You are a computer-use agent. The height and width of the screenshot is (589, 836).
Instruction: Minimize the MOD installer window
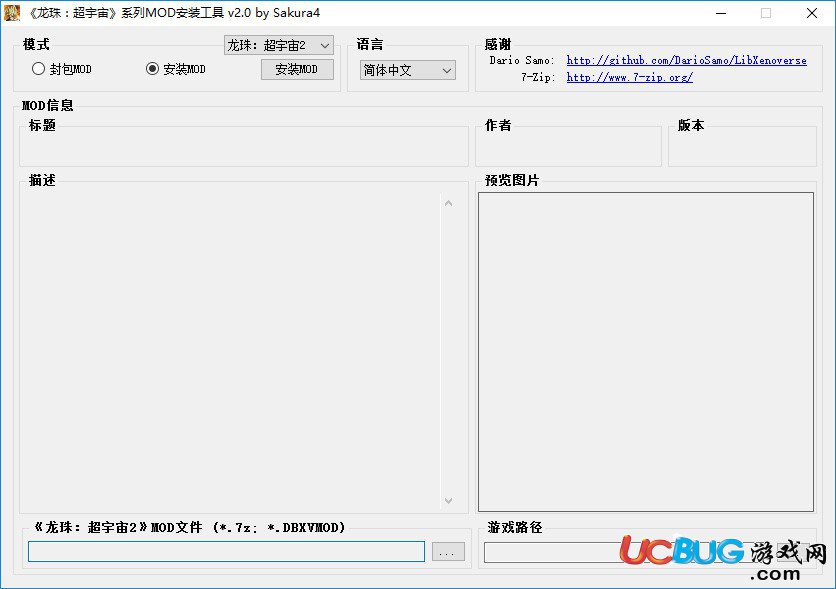(x=721, y=13)
